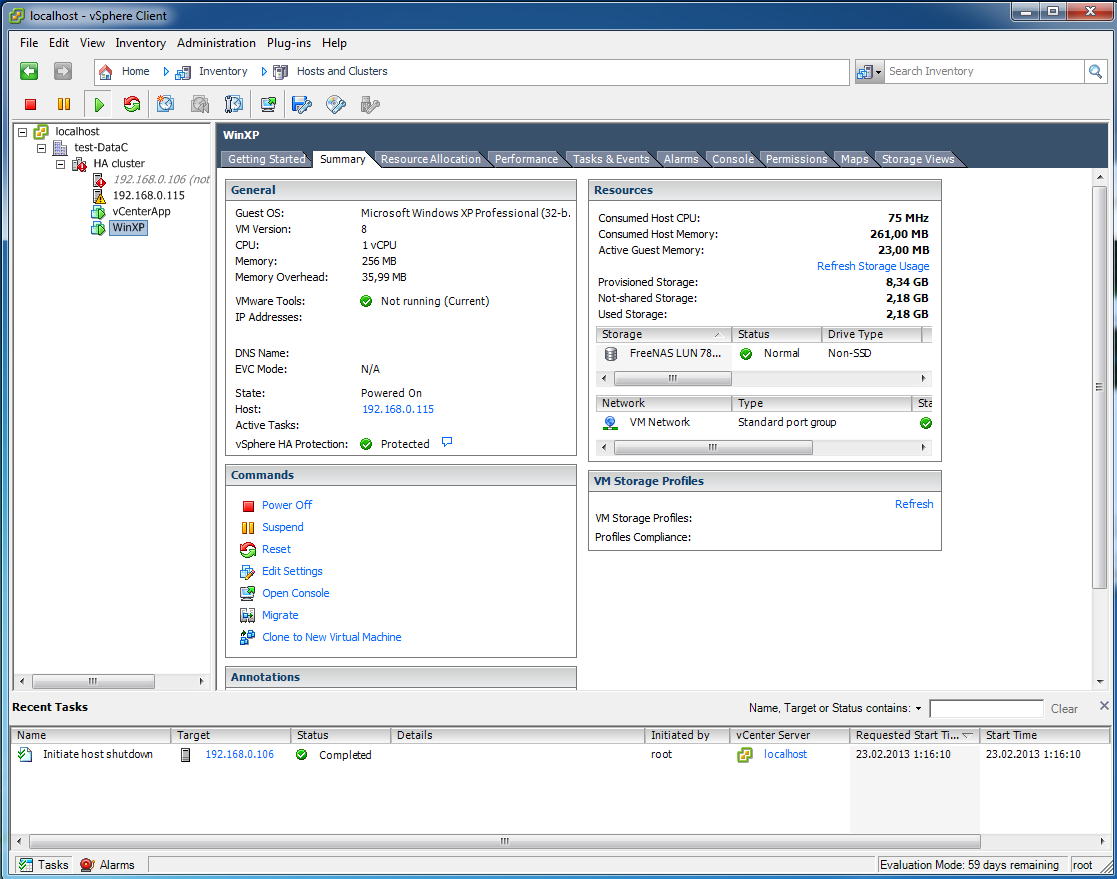Screen dimensions: 1117x879
Task: Click the grey Forward navigation arrow
Action: click(63, 71)
